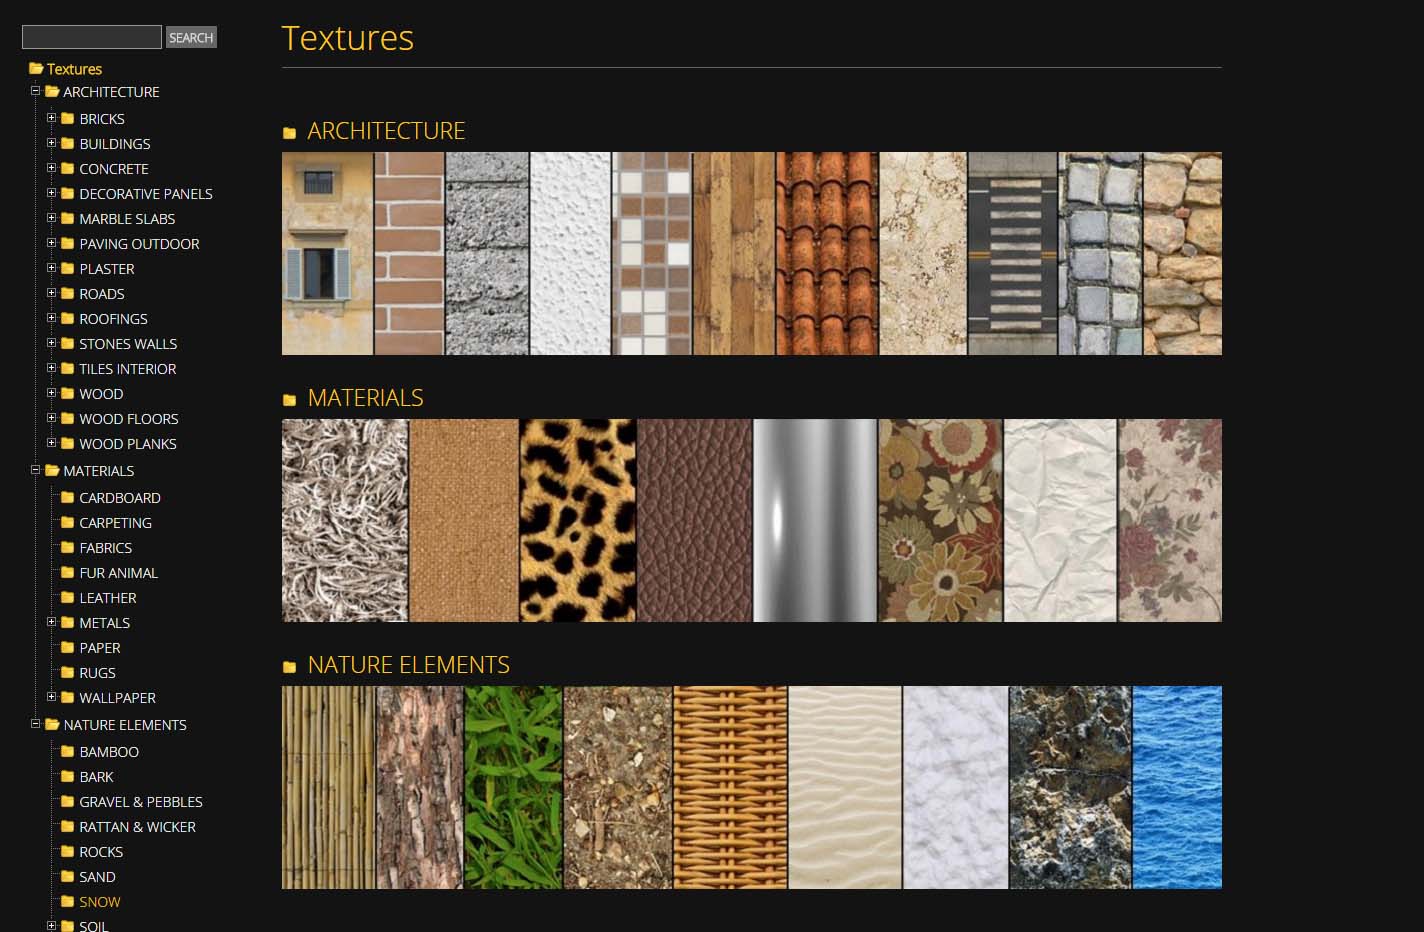Click the folder icon beside RUGS
The width and height of the screenshot is (1424, 932).
pyautogui.click(x=68, y=672)
